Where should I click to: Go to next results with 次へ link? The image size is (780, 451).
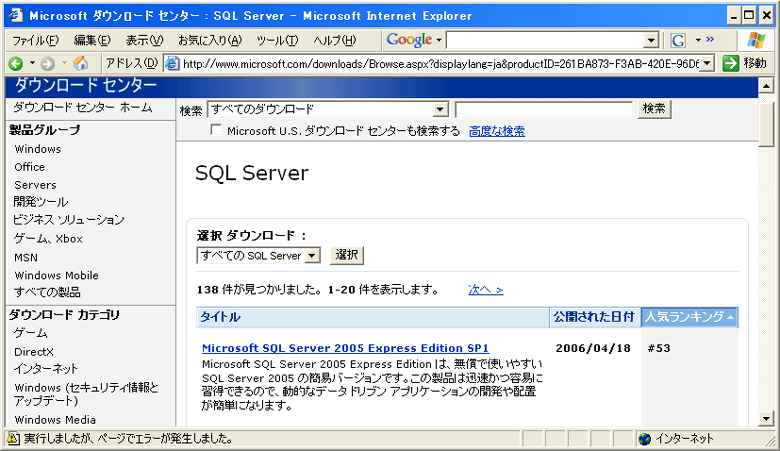point(486,289)
